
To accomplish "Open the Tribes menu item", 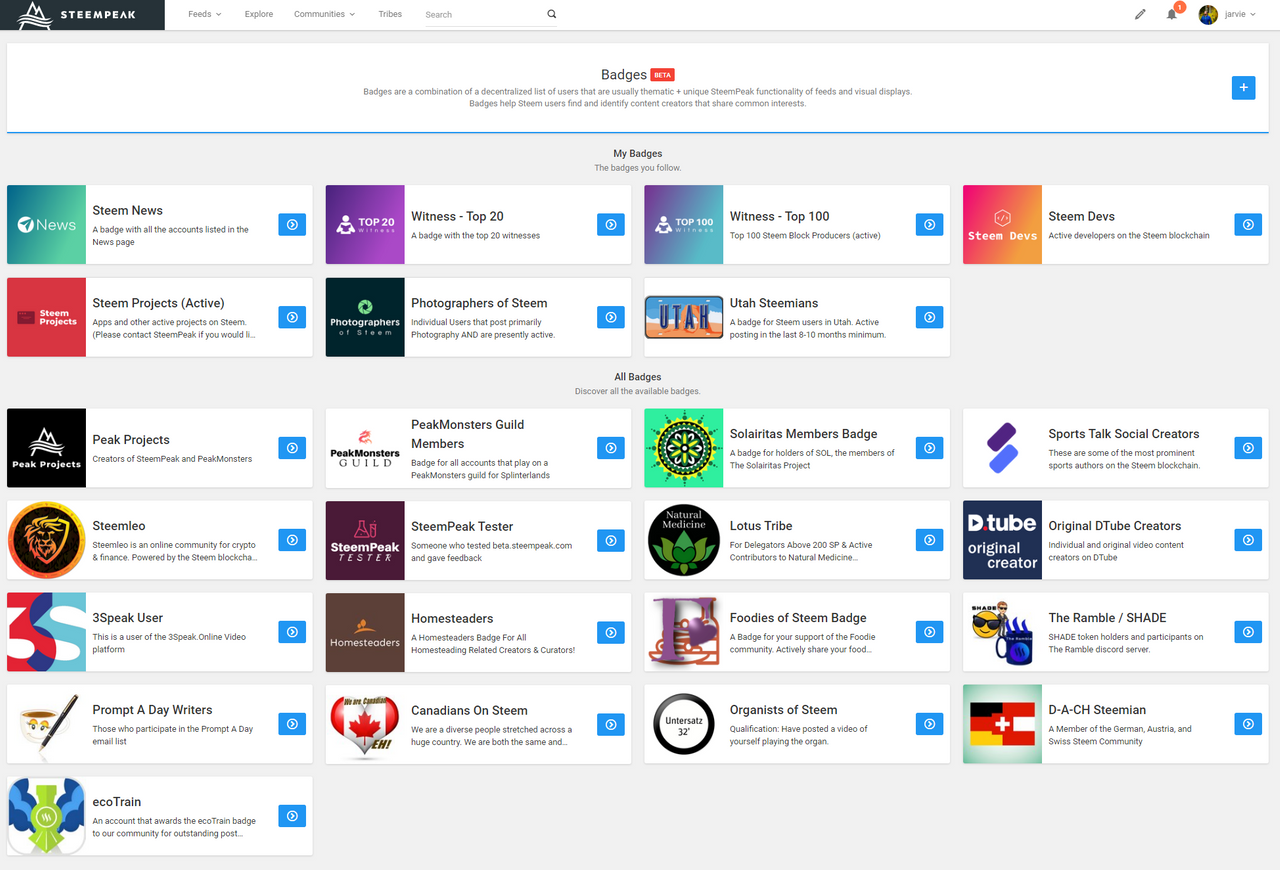I will (x=390, y=14).
